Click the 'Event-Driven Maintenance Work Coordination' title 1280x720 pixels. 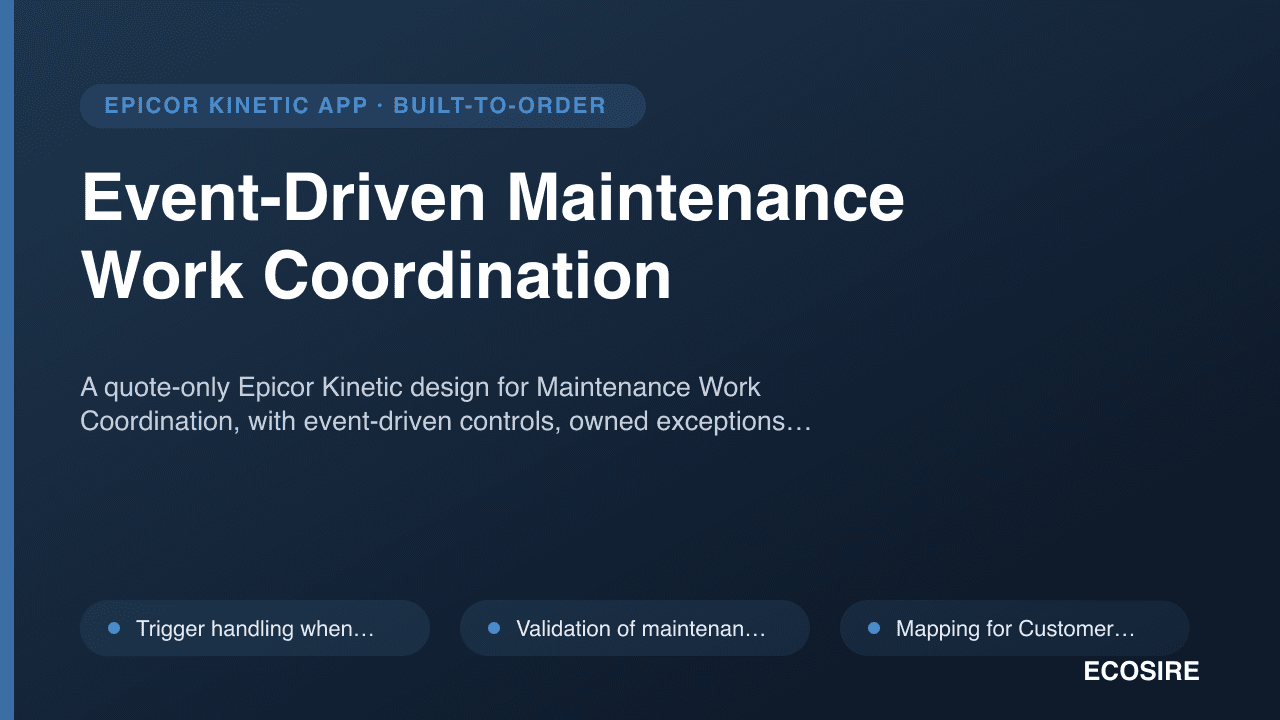(493, 237)
